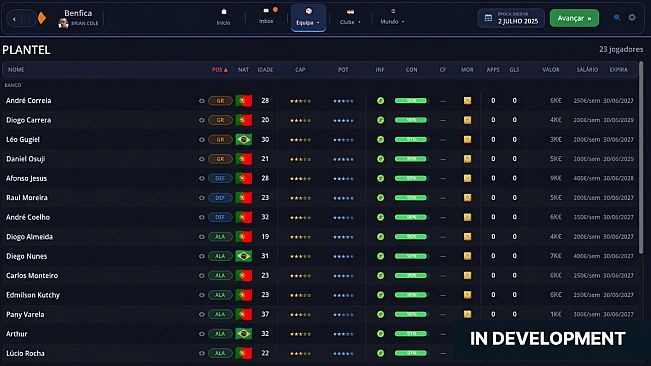Click André Correia's green fitness status icon
This screenshot has width=651, height=366.
click(x=380, y=101)
